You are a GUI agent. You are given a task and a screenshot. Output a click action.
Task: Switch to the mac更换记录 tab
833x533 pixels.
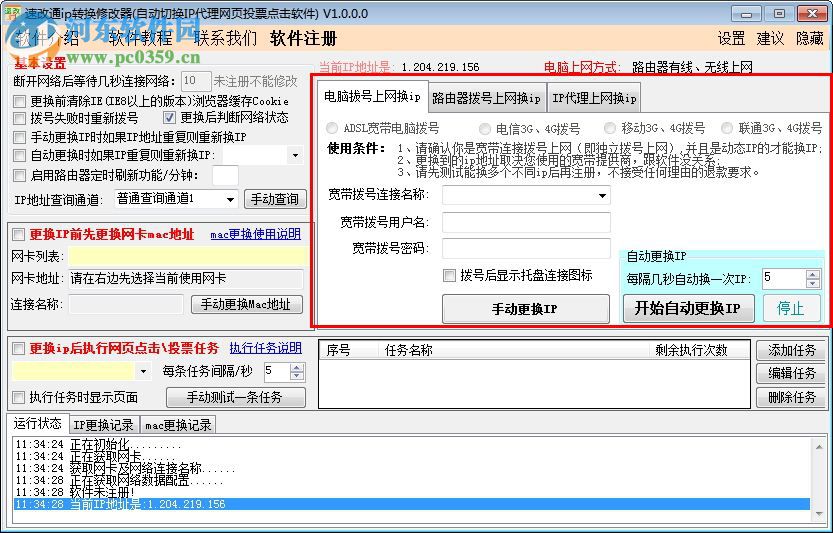click(x=178, y=425)
